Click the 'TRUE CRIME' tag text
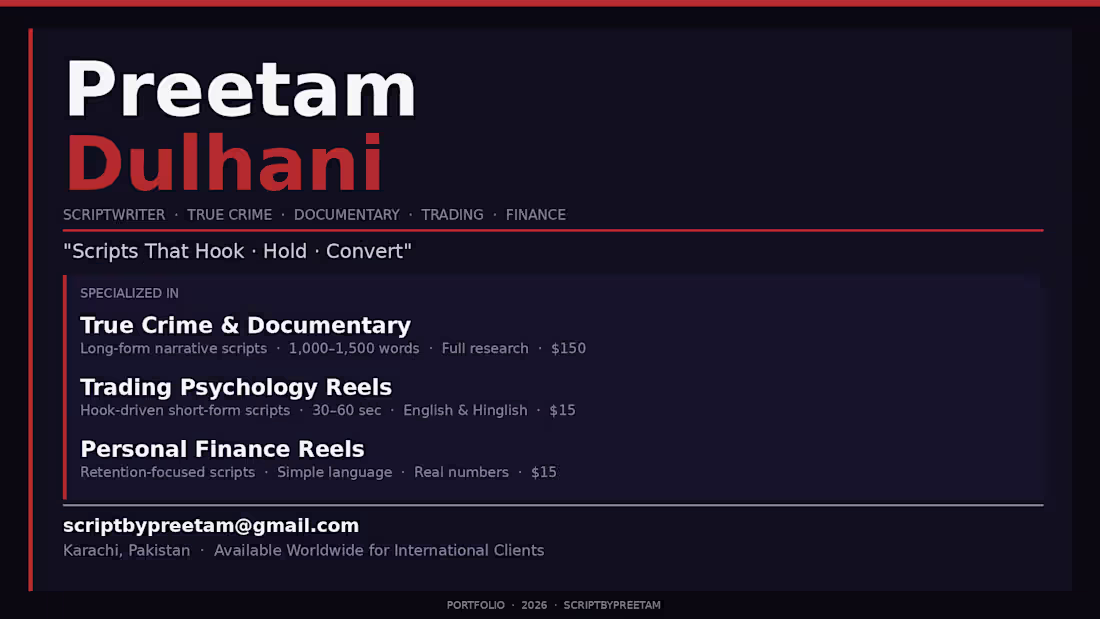Viewport: 1100px width, 619px height. [x=229, y=215]
